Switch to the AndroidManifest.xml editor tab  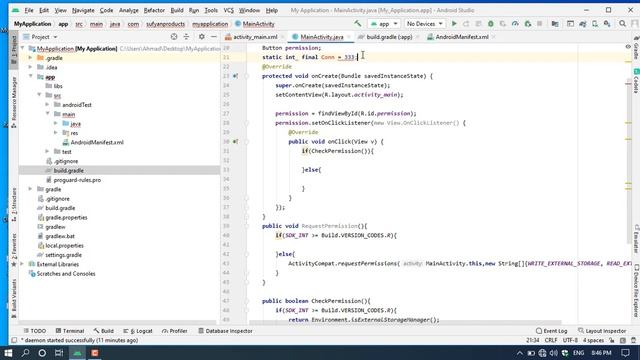pos(461,37)
